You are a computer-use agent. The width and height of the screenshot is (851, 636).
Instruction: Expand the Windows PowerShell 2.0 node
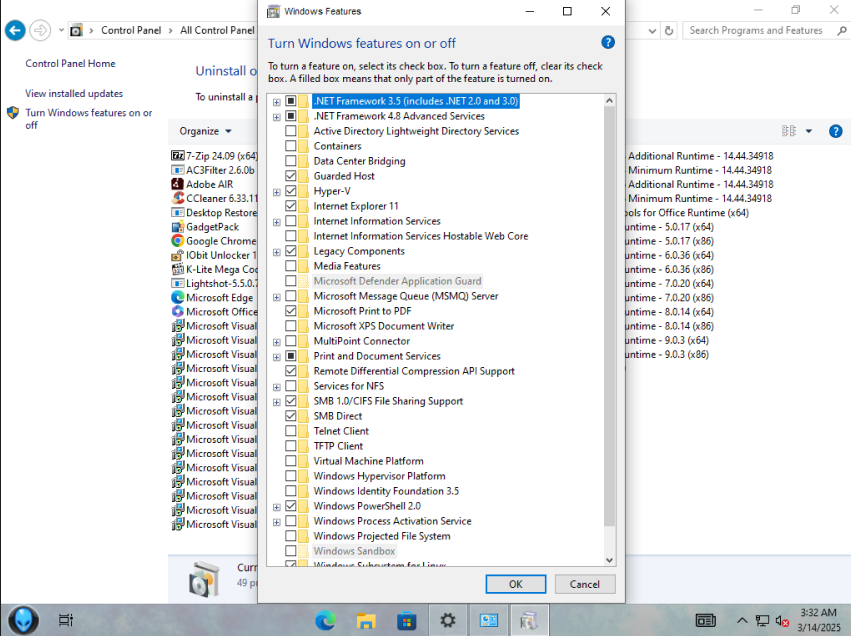tap(277, 507)
